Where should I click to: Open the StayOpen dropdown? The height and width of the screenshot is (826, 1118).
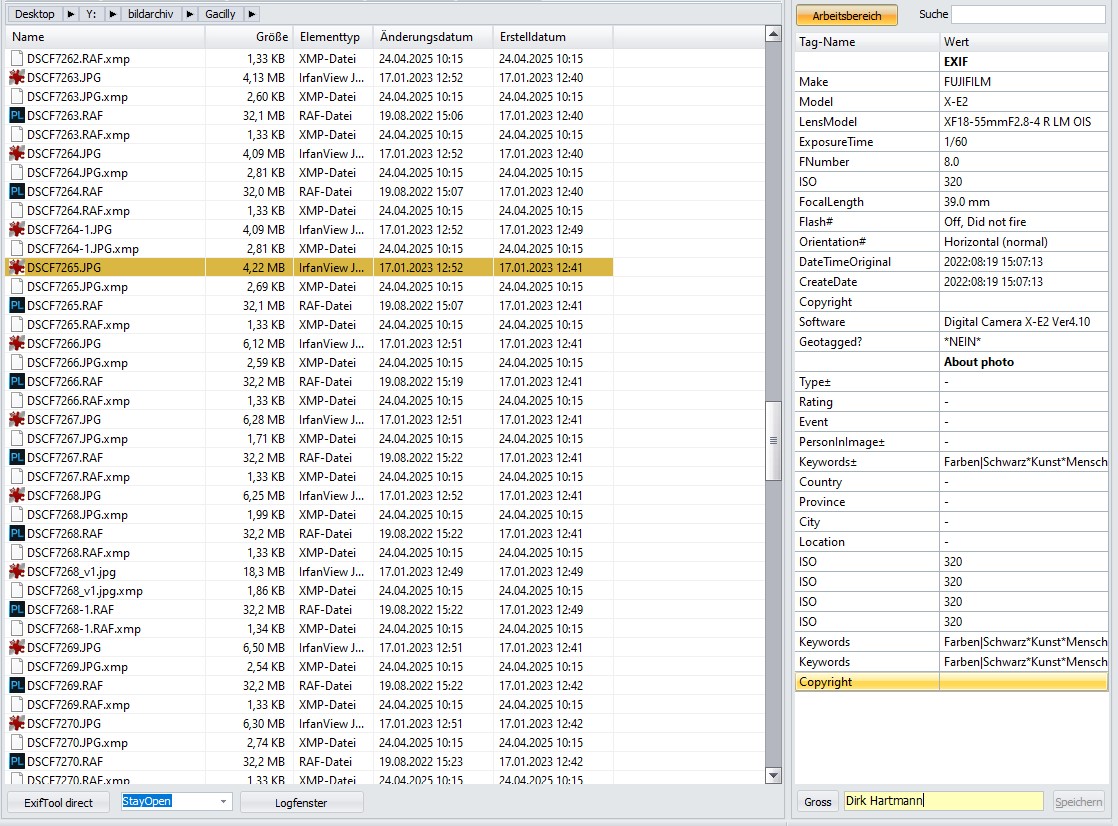[x=223, y=802]
